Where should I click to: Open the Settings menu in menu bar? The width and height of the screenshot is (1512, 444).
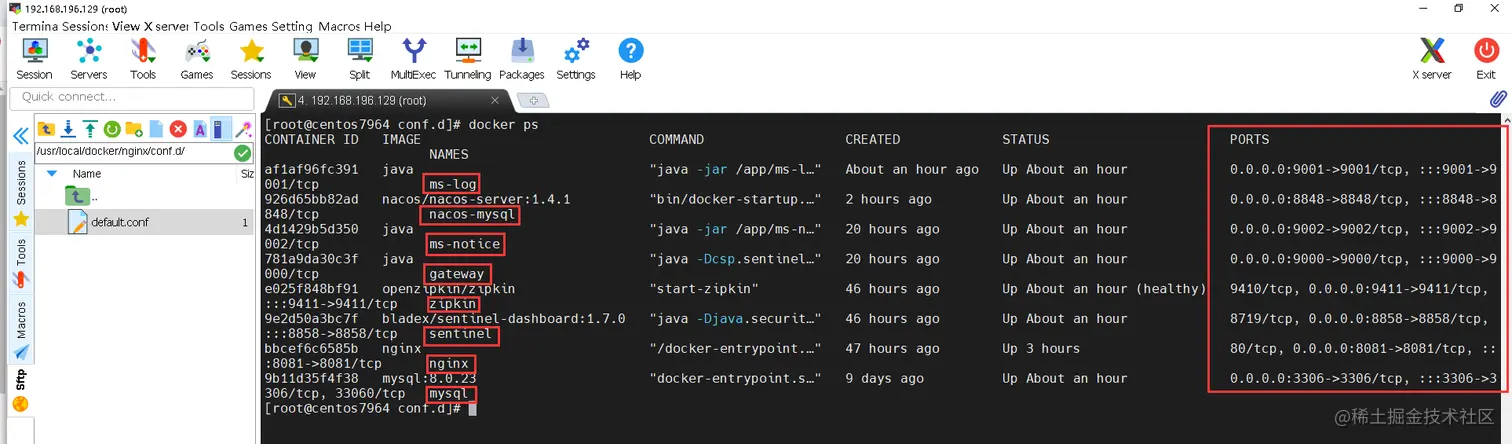pyautogui.click(x=292, y=26)
